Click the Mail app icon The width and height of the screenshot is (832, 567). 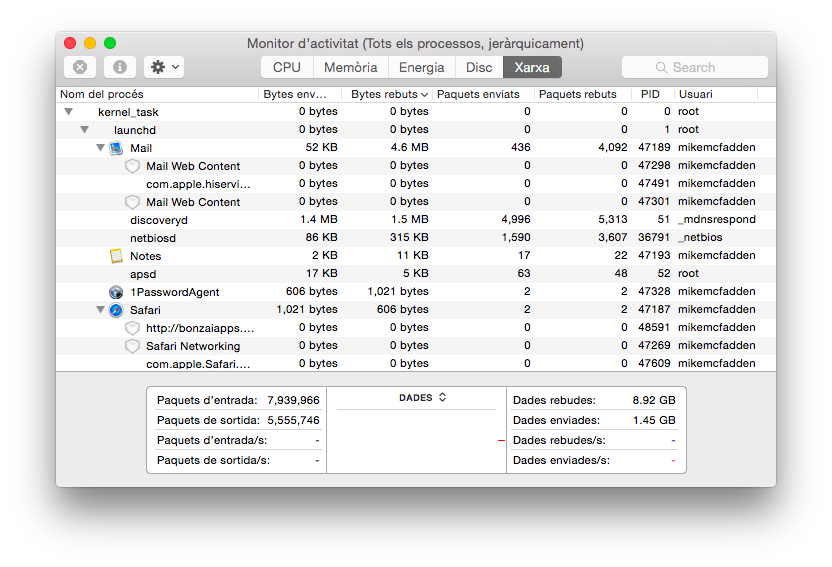click(116, 148)
